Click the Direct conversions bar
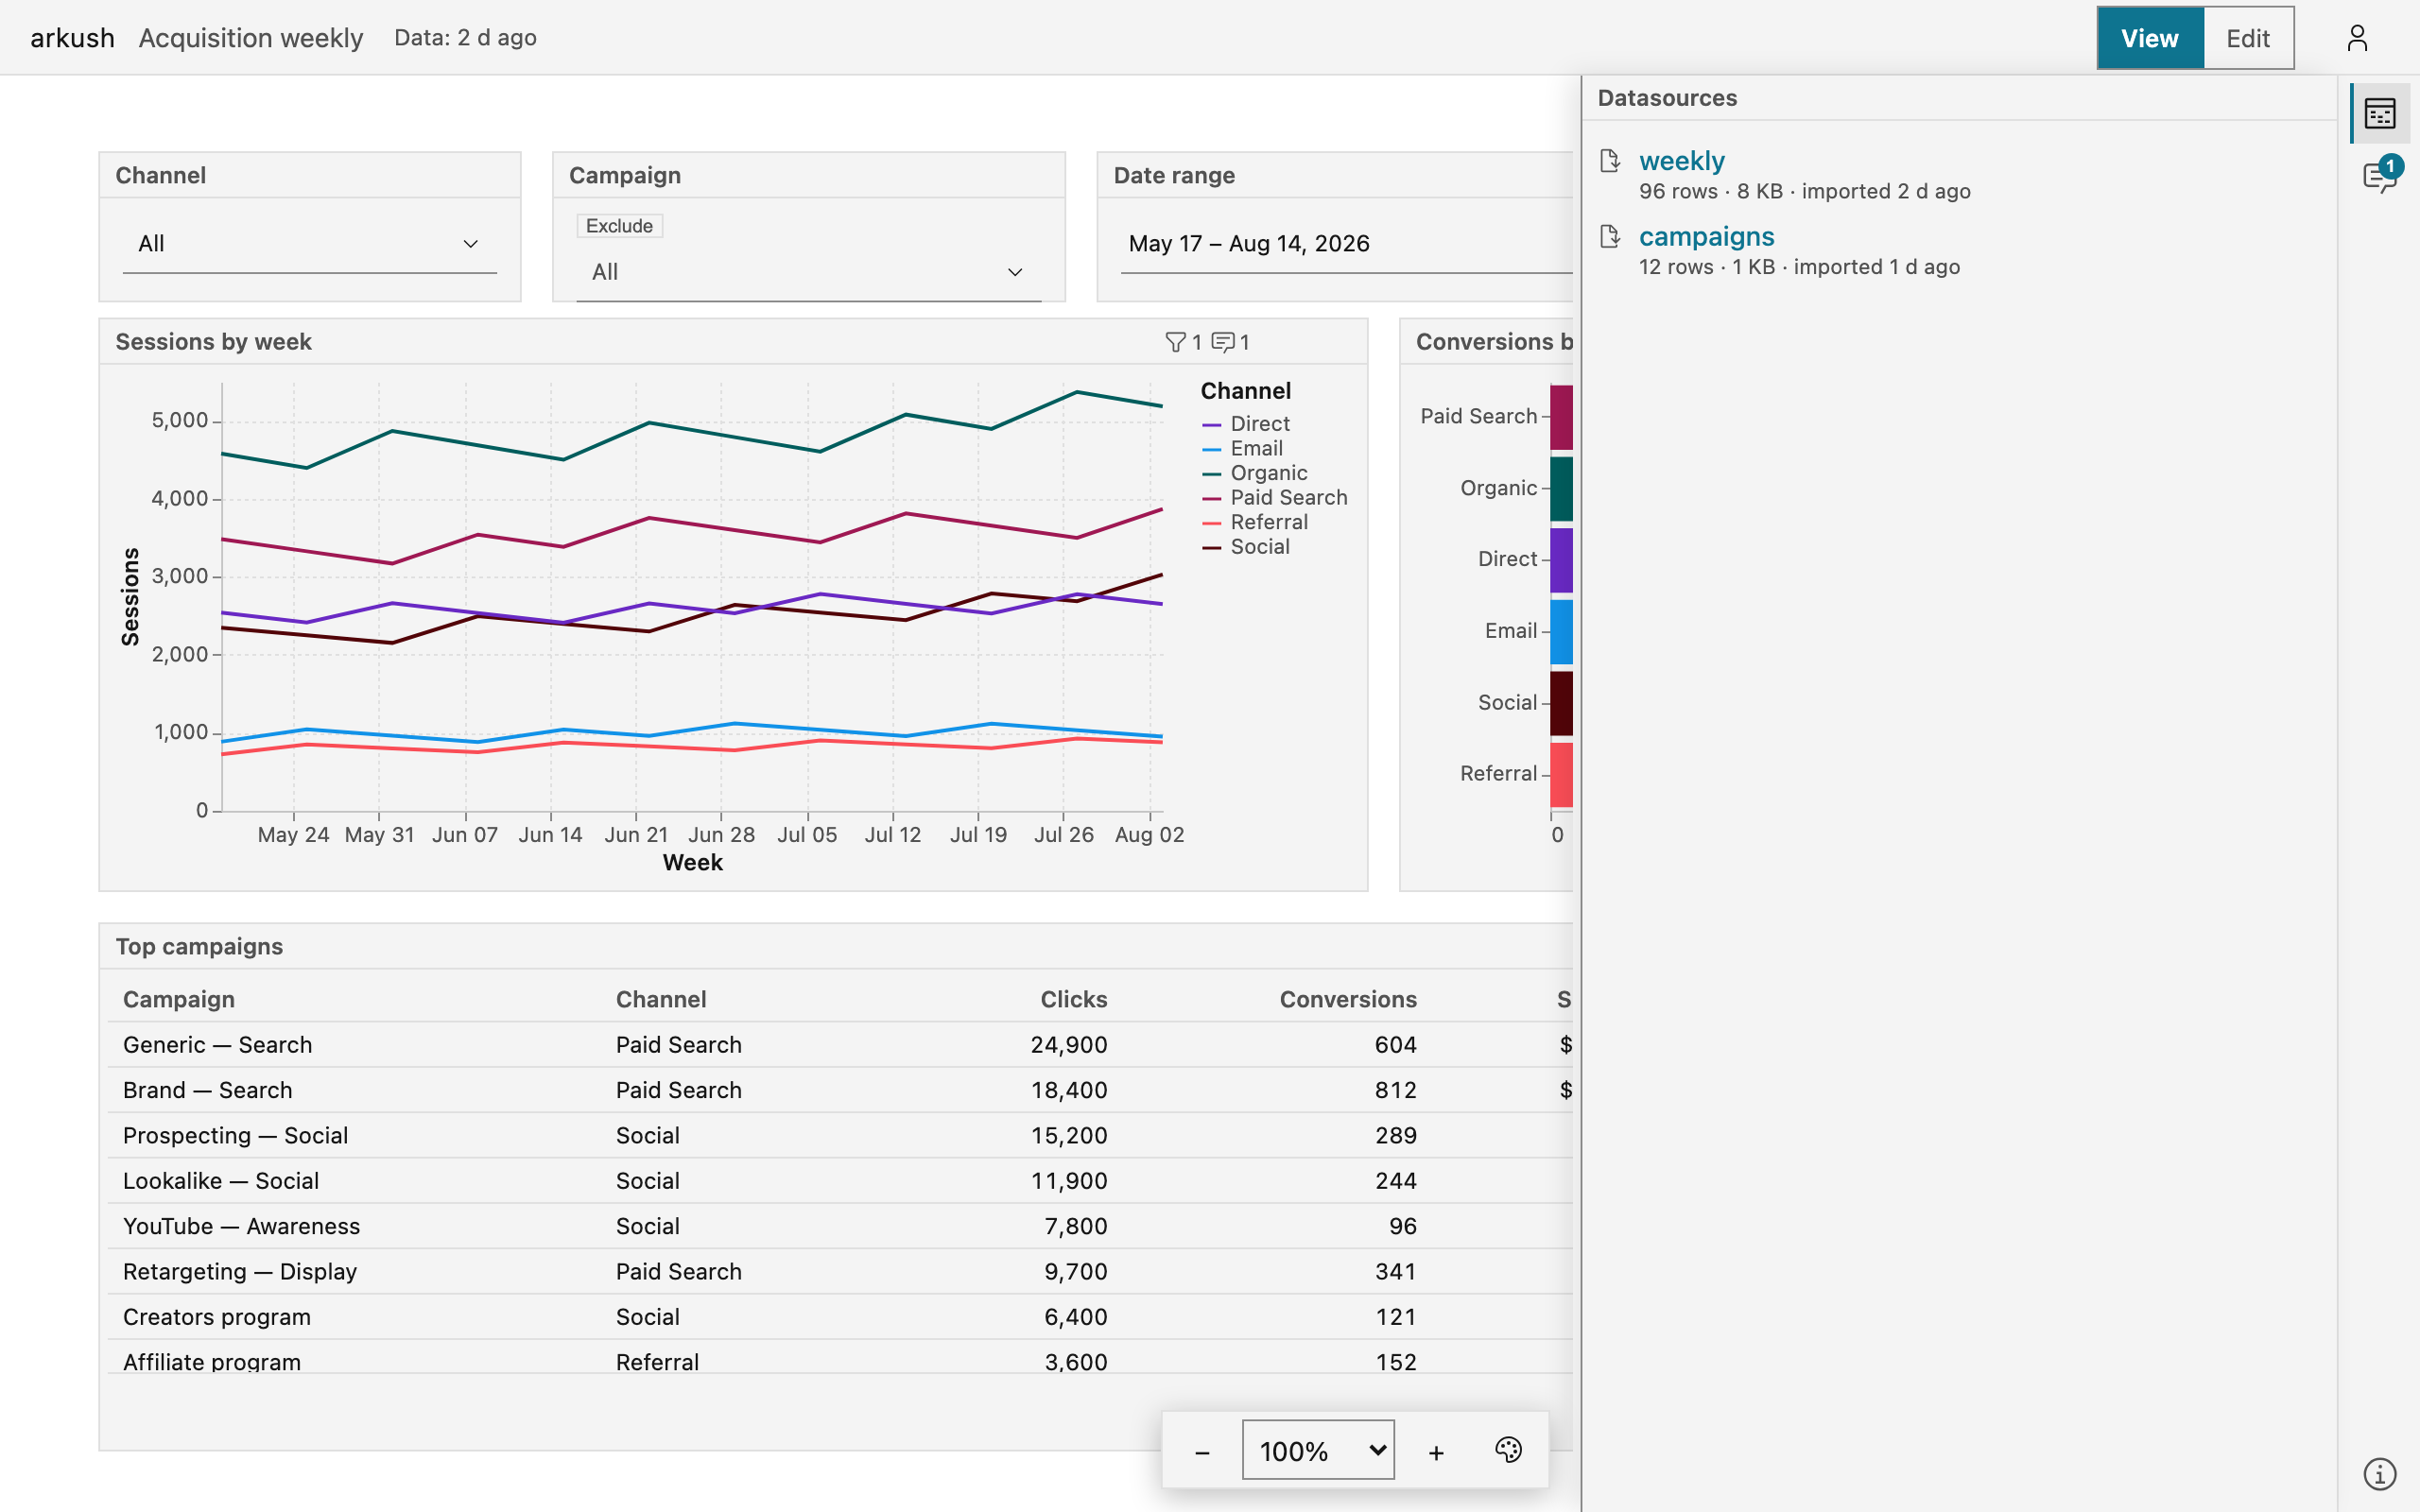2420x1512 pixels. (1561, 560)
